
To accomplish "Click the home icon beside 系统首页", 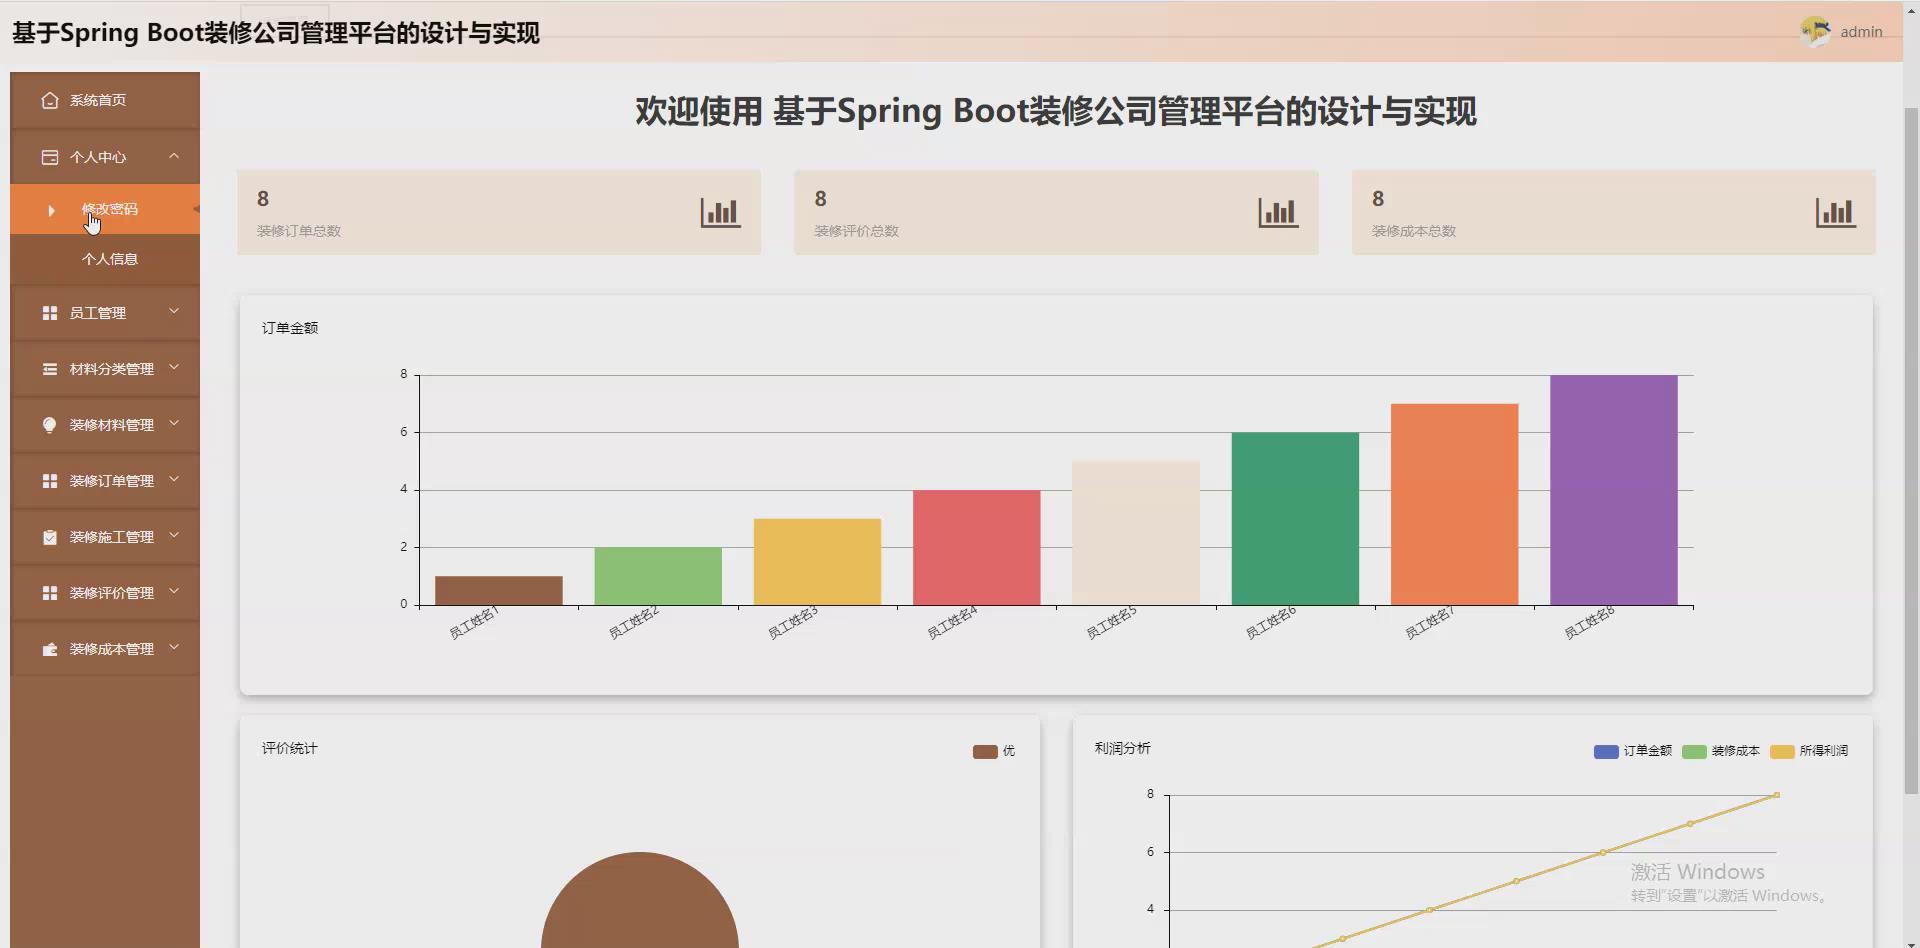I will [49, 100].
